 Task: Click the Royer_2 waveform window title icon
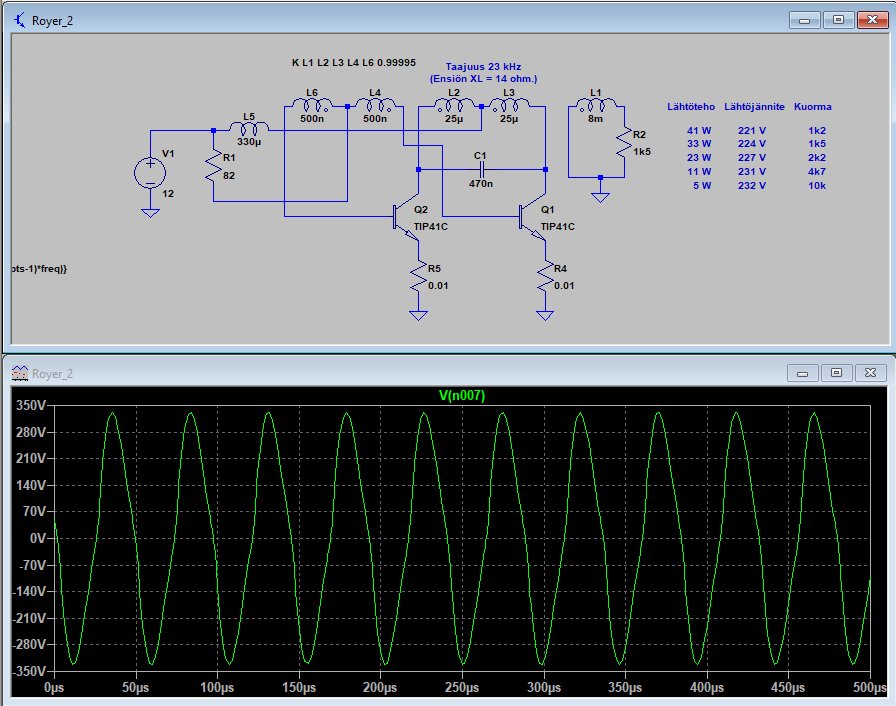click(x=19, y=373)
